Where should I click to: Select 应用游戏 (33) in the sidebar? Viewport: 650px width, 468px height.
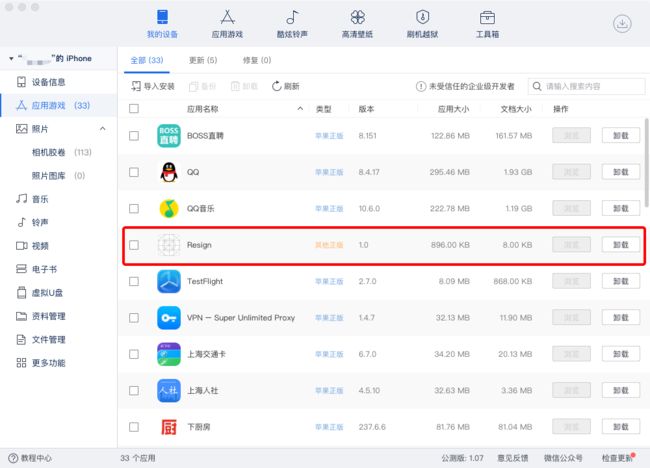coord(58,105)
